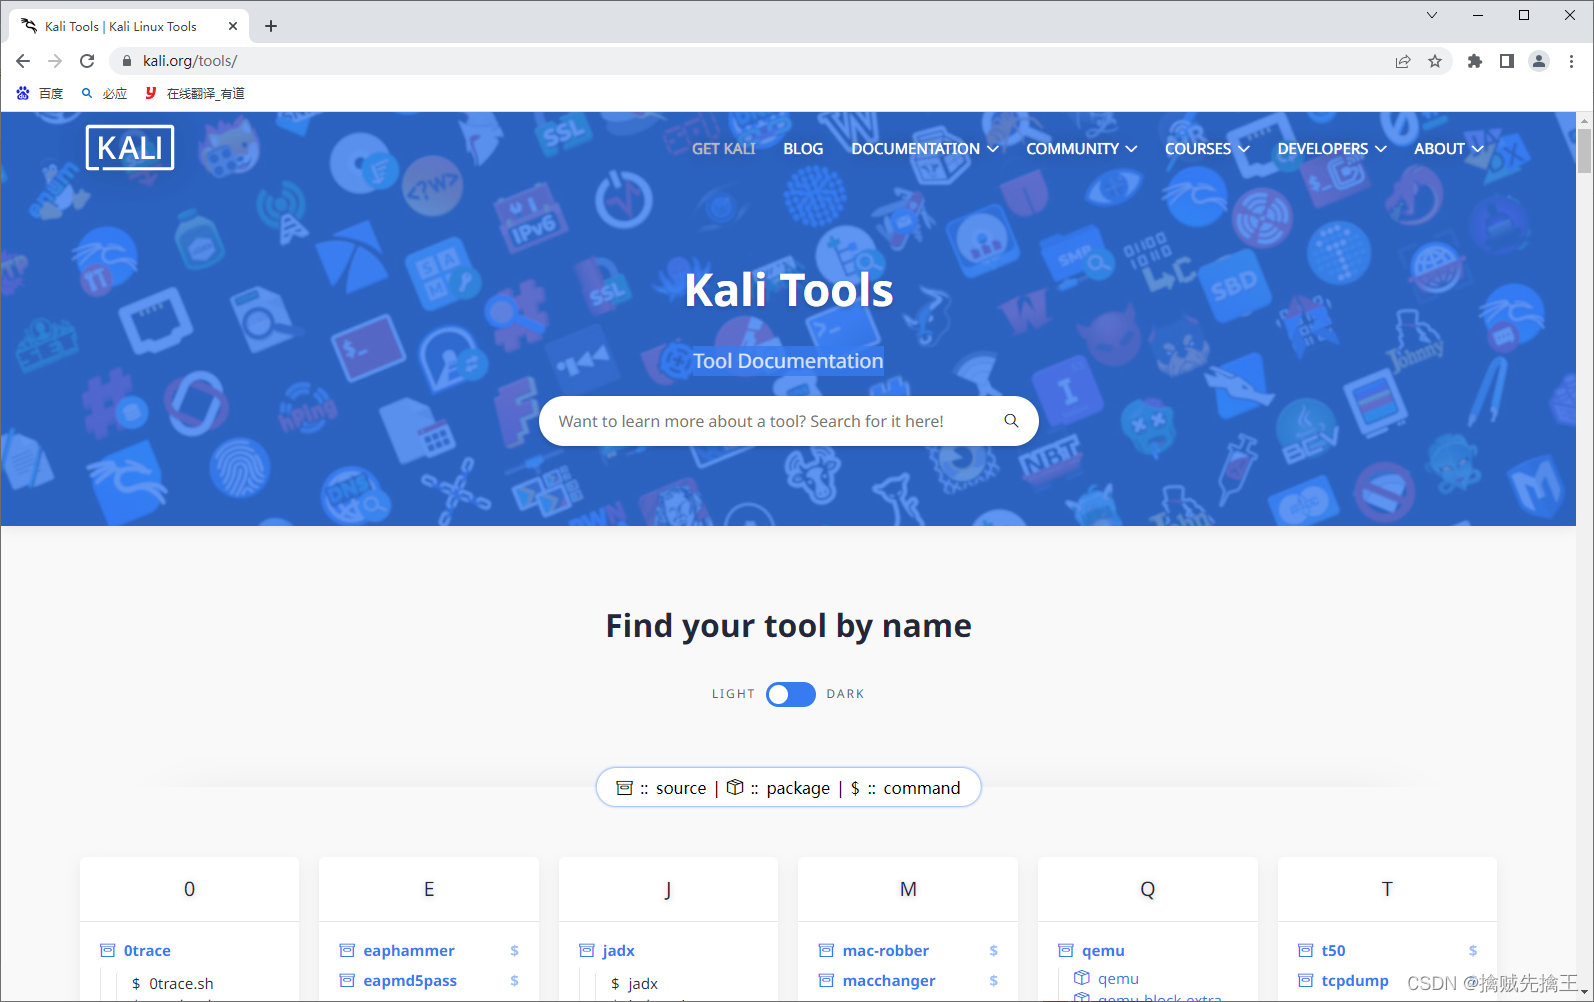The image size is (1594, 1002).
Task: Click the dollar sign beside eapmd5pass
Action: tap(514, 980)
